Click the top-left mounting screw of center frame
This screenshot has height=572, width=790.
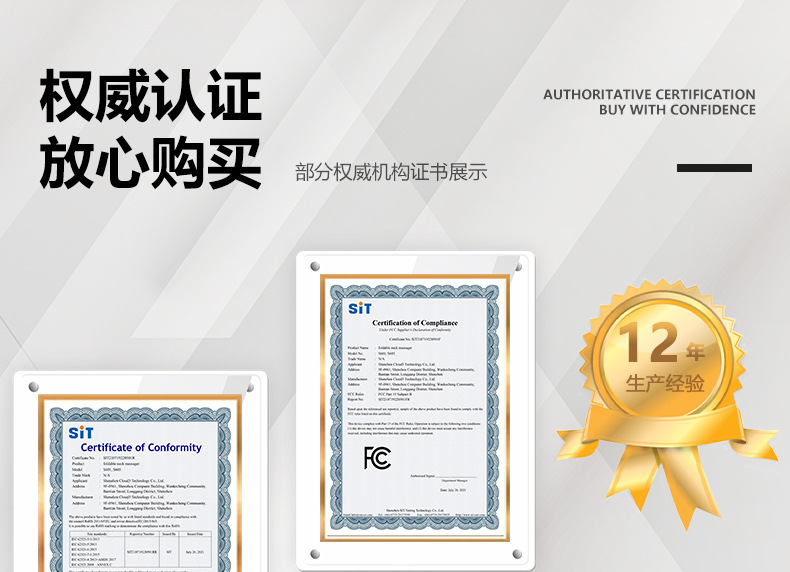[x=315, y=268]
